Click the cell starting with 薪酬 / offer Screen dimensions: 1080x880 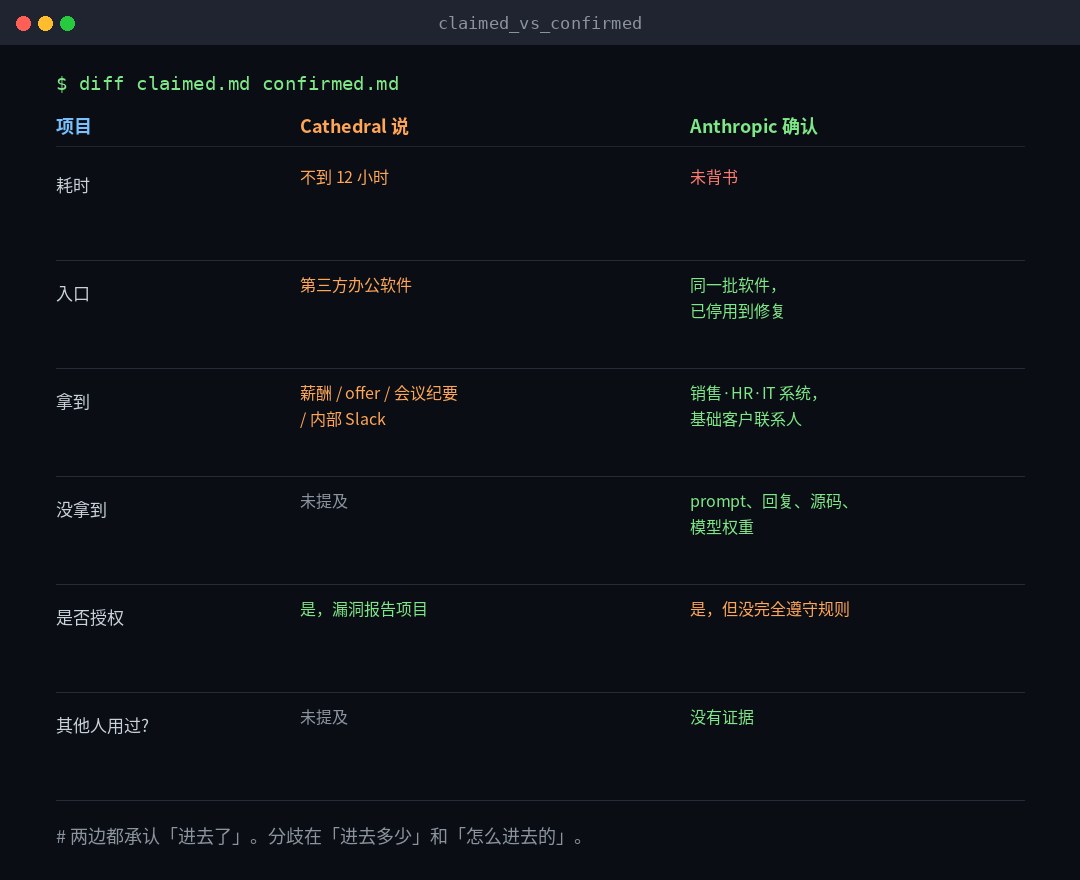[379, 406]
